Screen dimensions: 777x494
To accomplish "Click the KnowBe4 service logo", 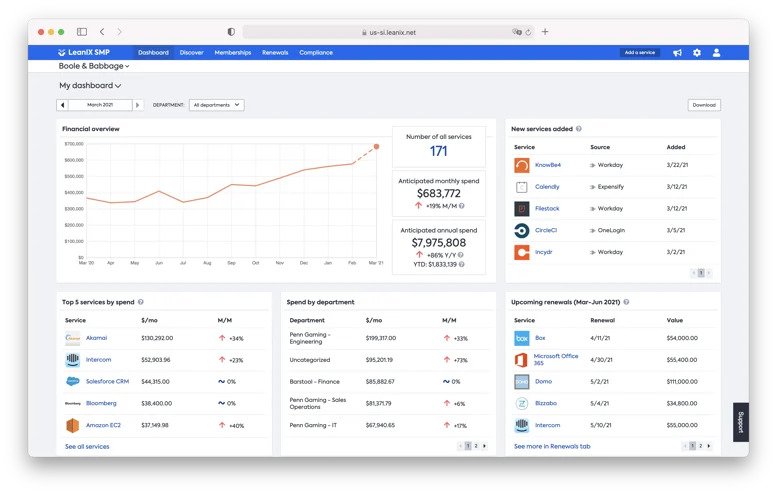I will tap(521, 165).
